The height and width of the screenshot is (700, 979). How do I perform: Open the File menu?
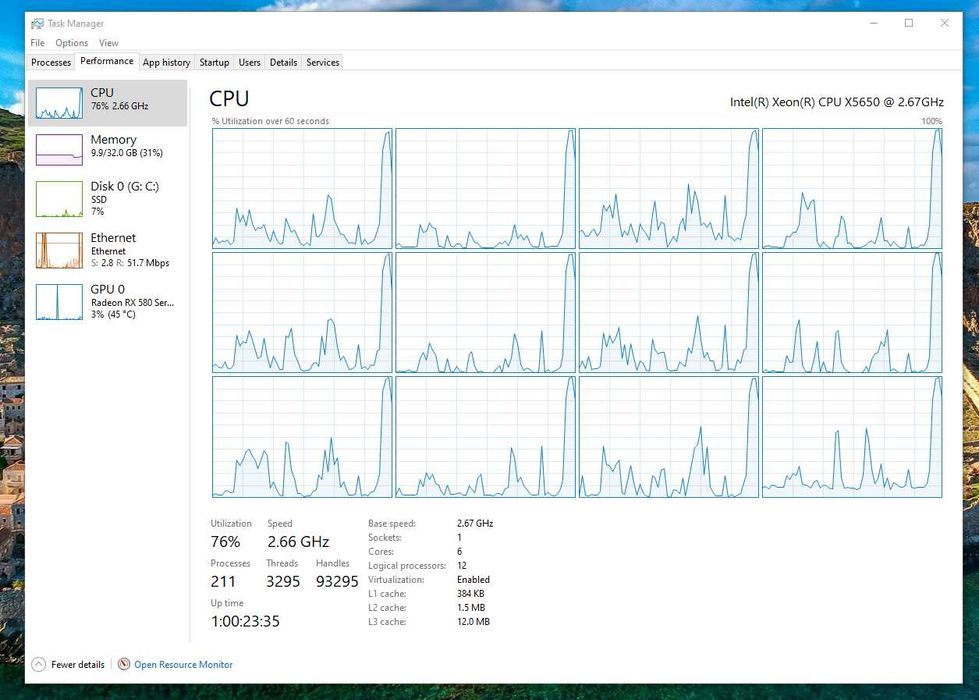coord(37,43)
